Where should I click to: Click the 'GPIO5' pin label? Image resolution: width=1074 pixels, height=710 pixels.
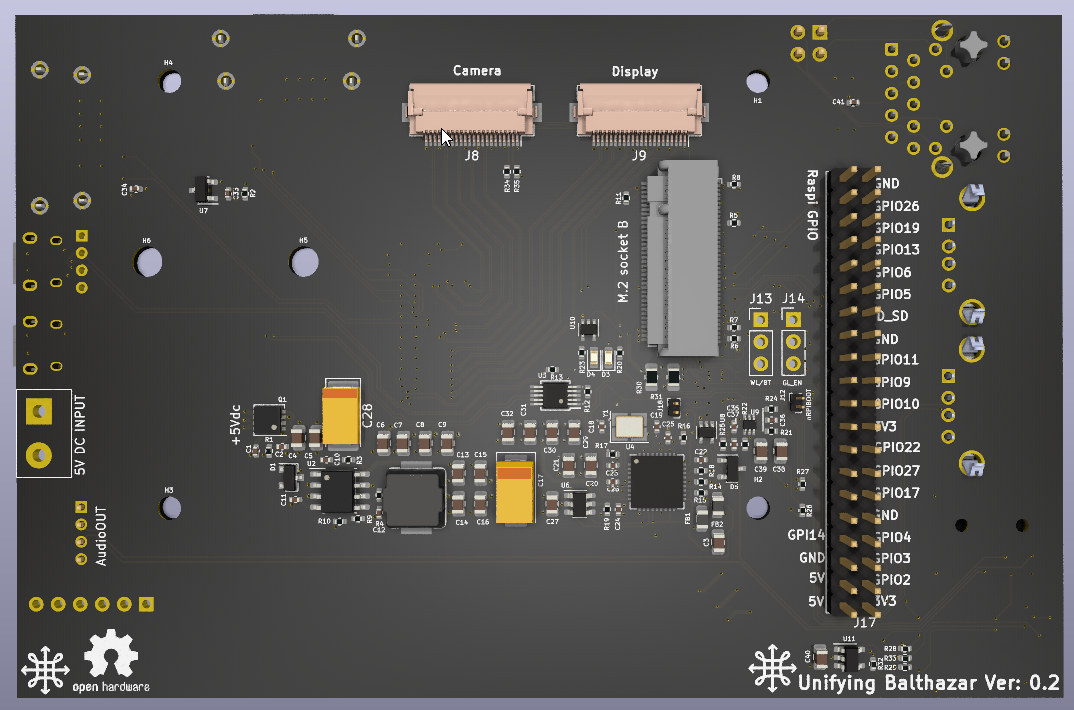tap(893, 294)
